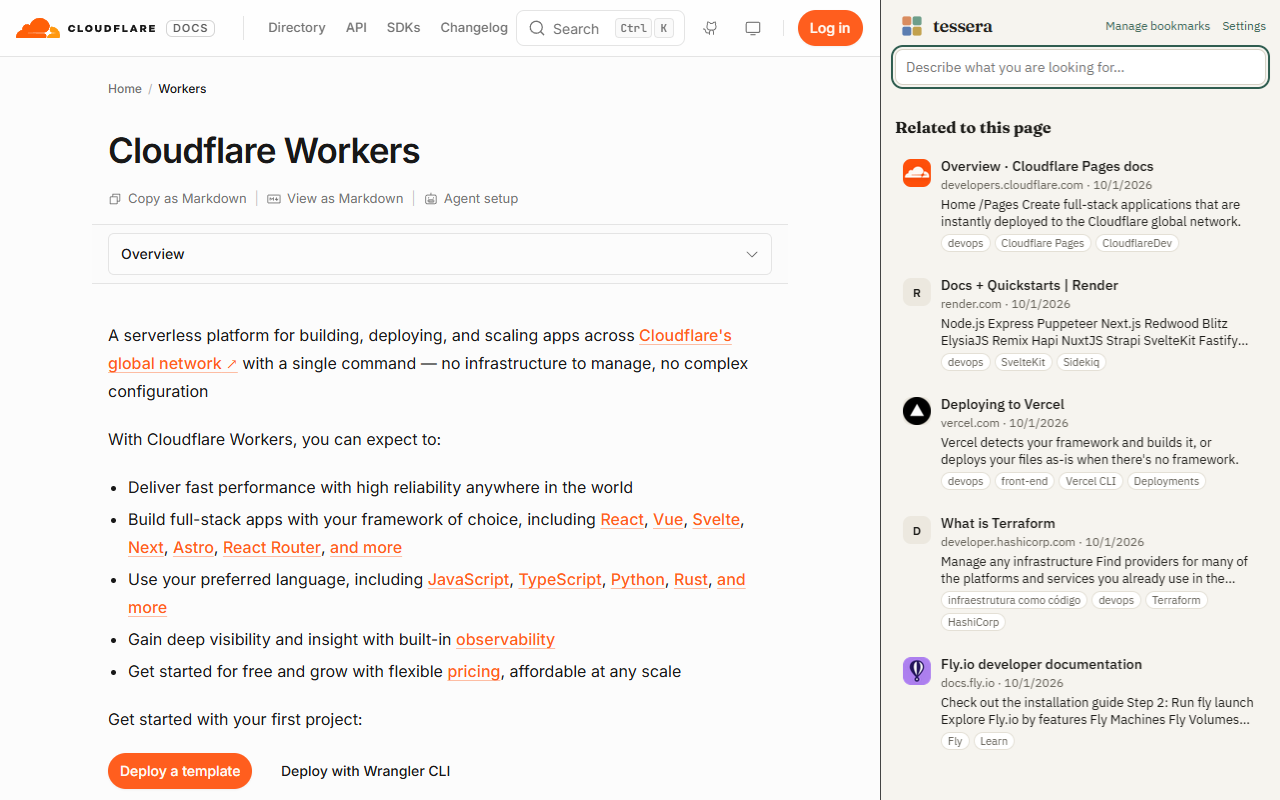
Task: Select the 'Vercel CLI' tag
Action: click(1090, 481)
